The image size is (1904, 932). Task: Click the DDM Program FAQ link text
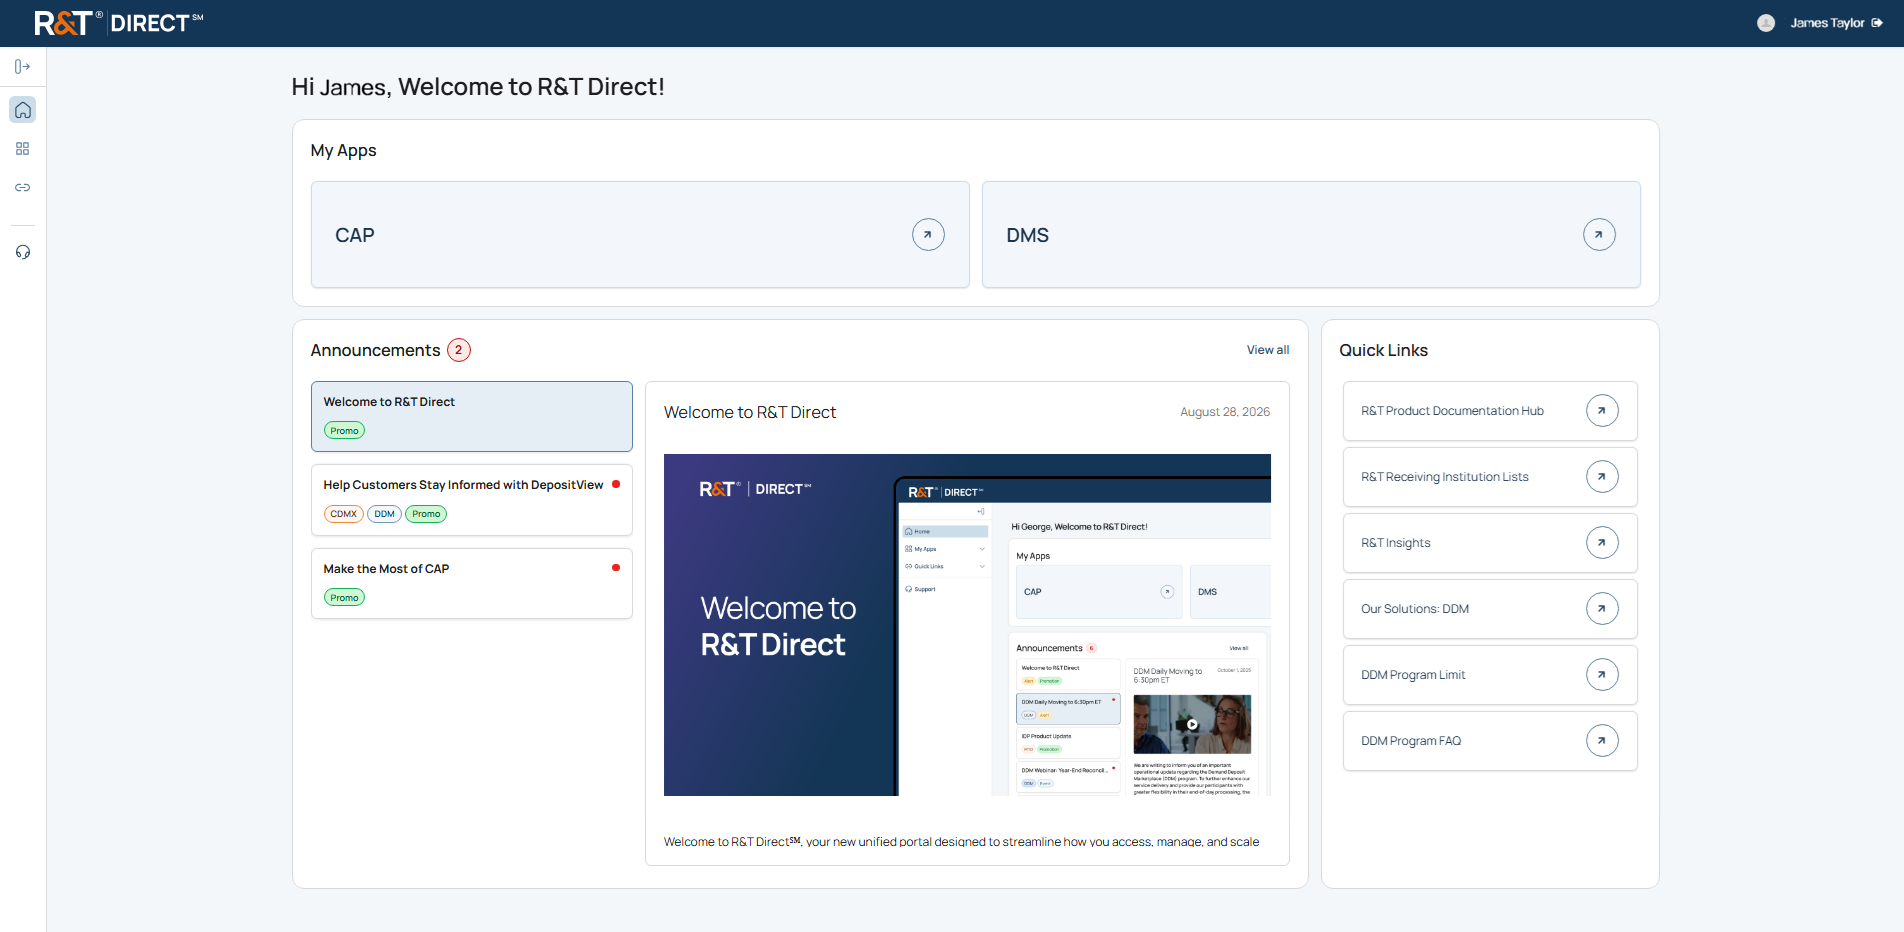coord(1411,741)
